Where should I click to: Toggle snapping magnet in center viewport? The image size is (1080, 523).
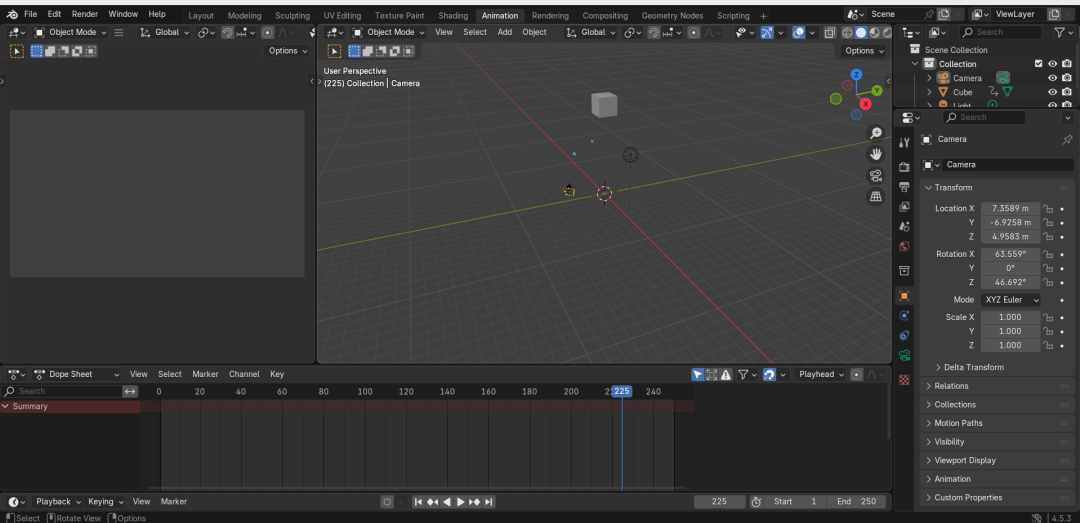(x=654, y=32)
